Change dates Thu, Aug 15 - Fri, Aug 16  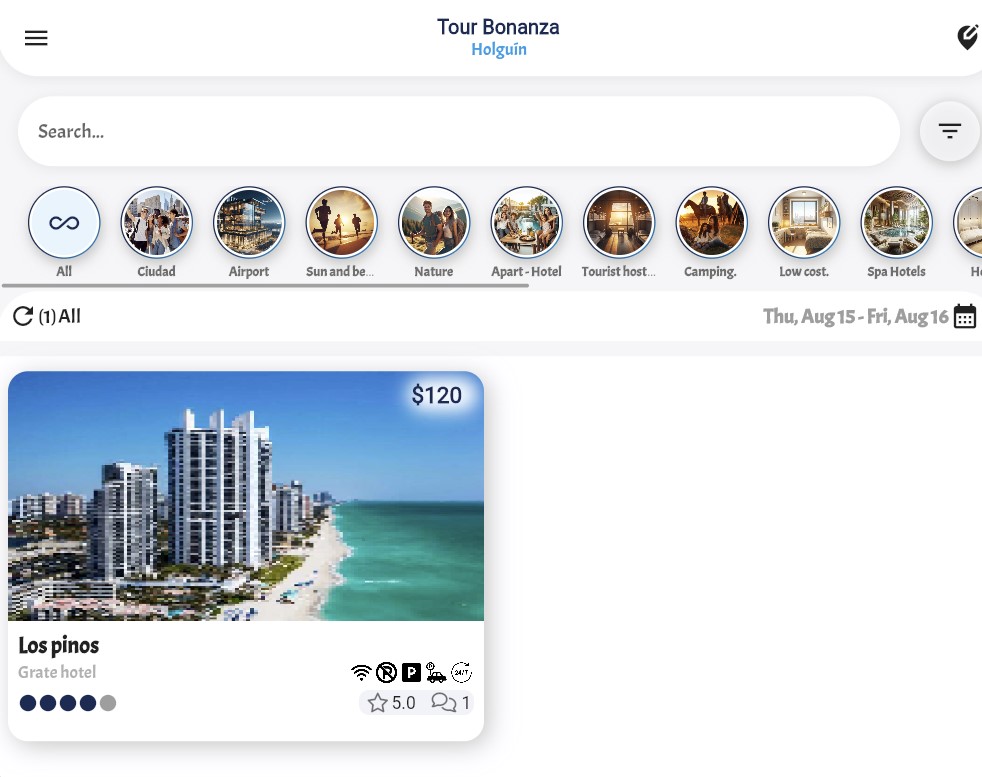[x=855, y=316]
